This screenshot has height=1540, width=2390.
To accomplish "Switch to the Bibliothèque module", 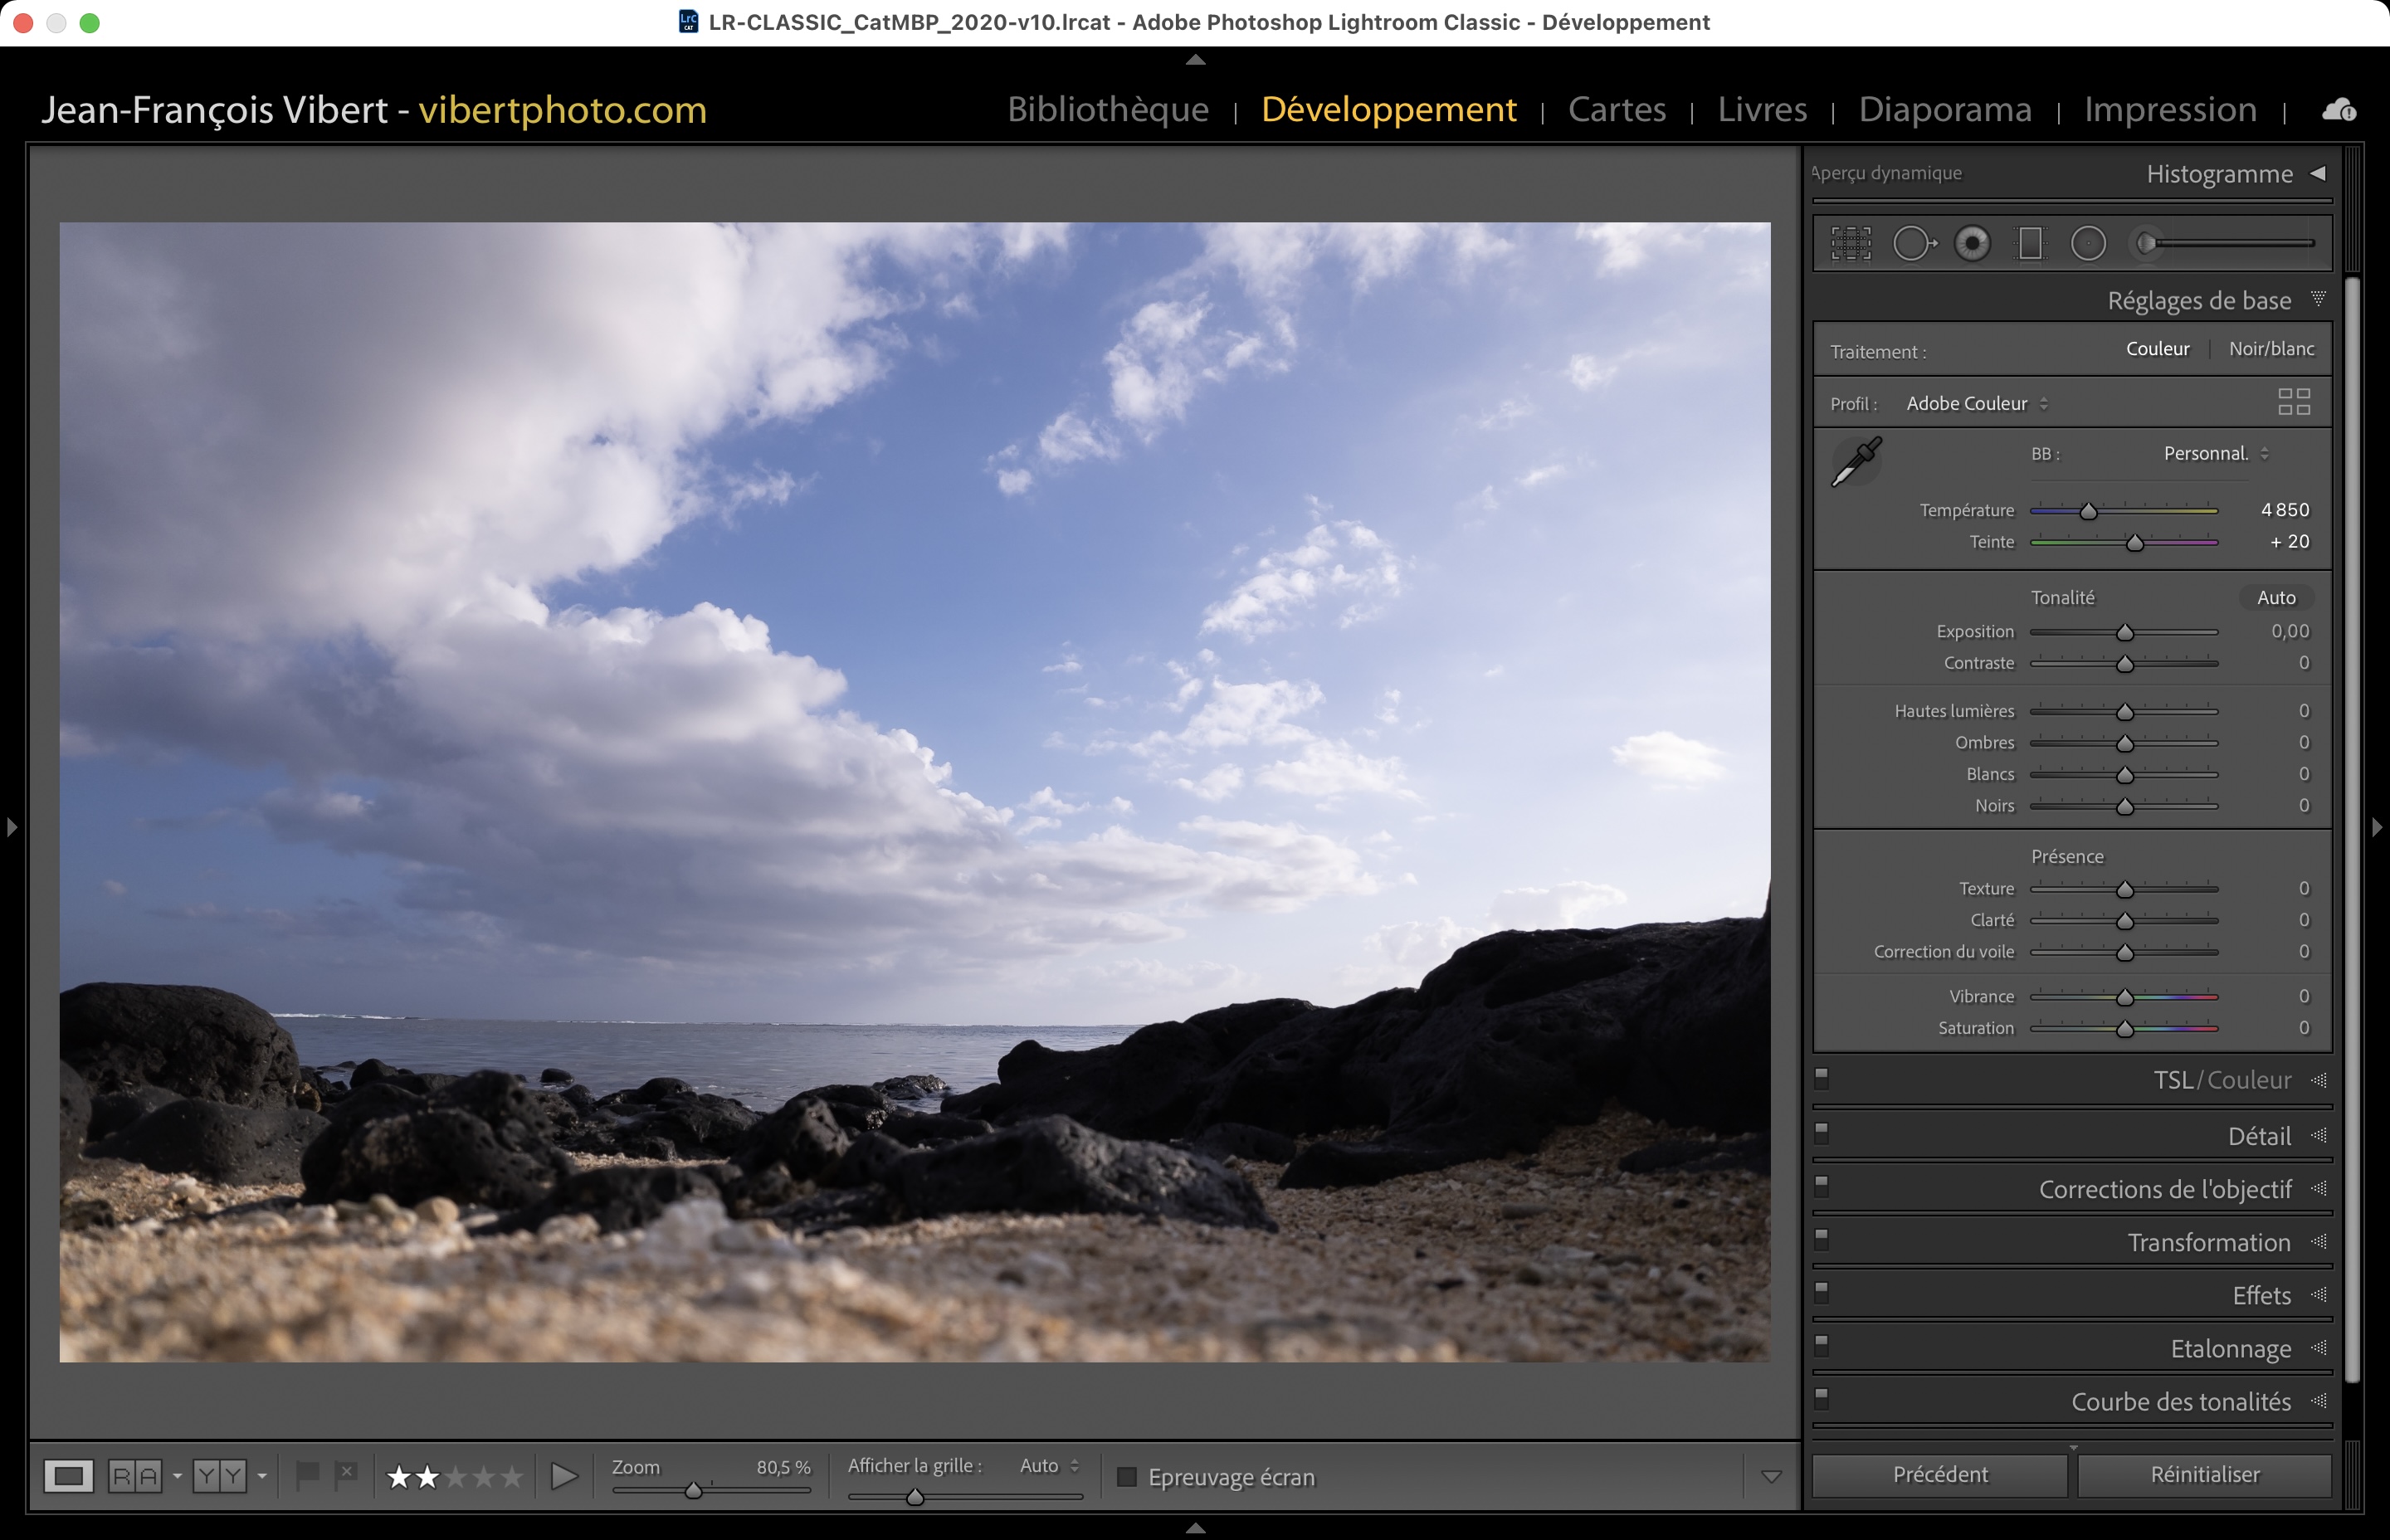I will point(1107,109).
